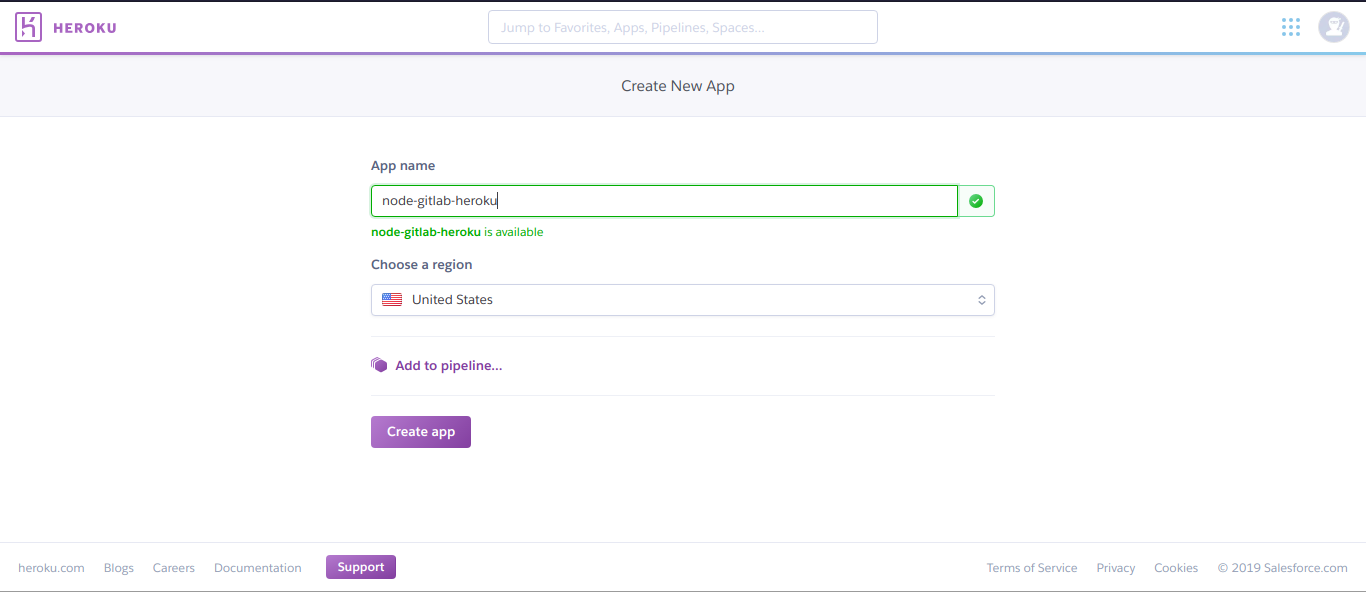Image resolution: width=1366 pixels, height=592 pixels.
Task: Click the United States flag icon
Action: coord(392,300)
